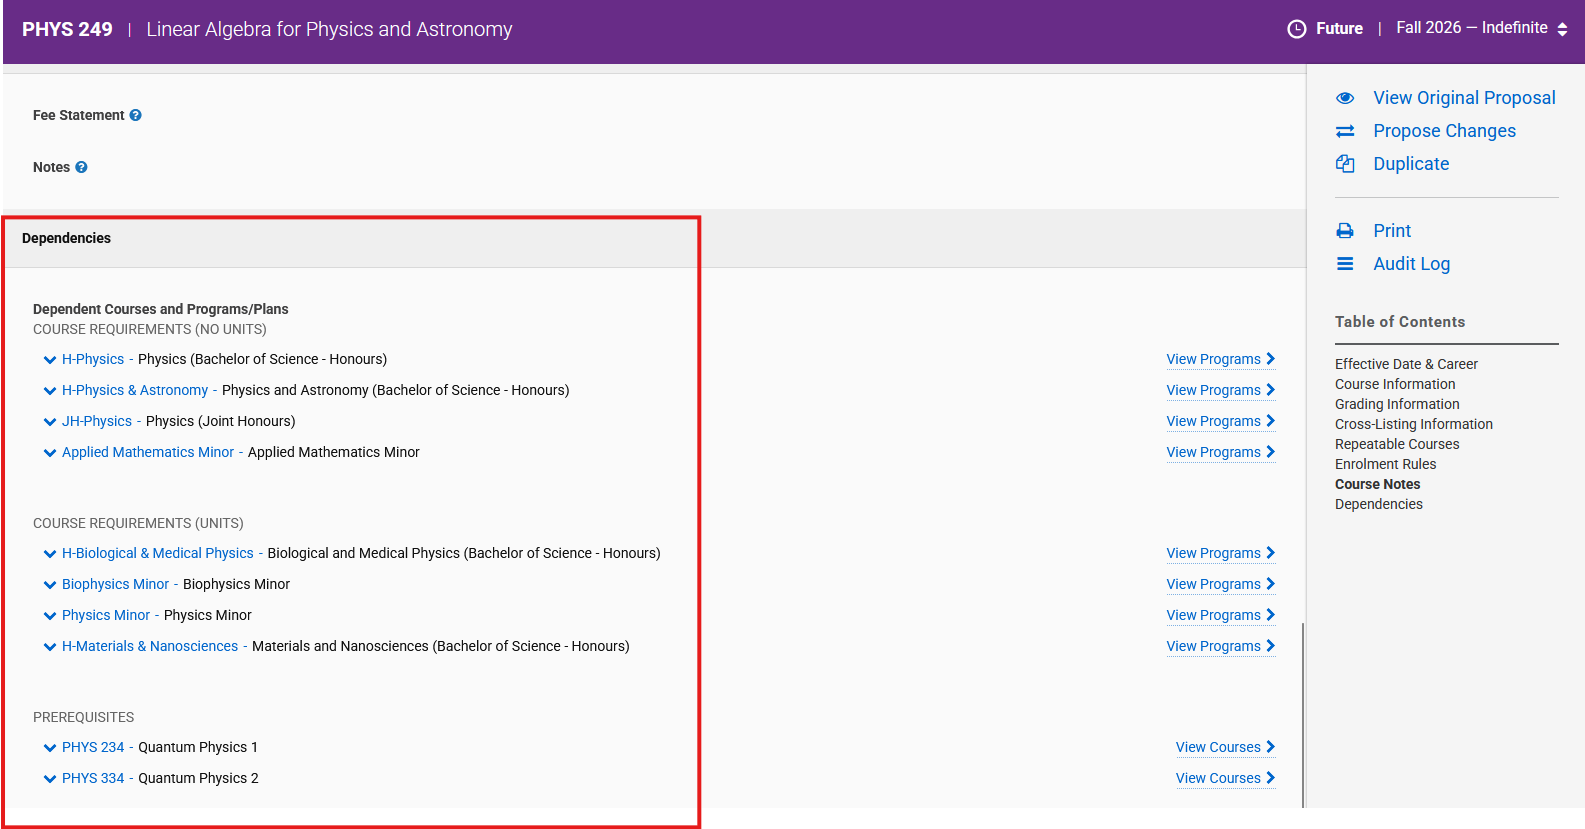The image size is (1585, 829).
Task: Open the PHYS 334 course link
Action: (x=93, y=778)
